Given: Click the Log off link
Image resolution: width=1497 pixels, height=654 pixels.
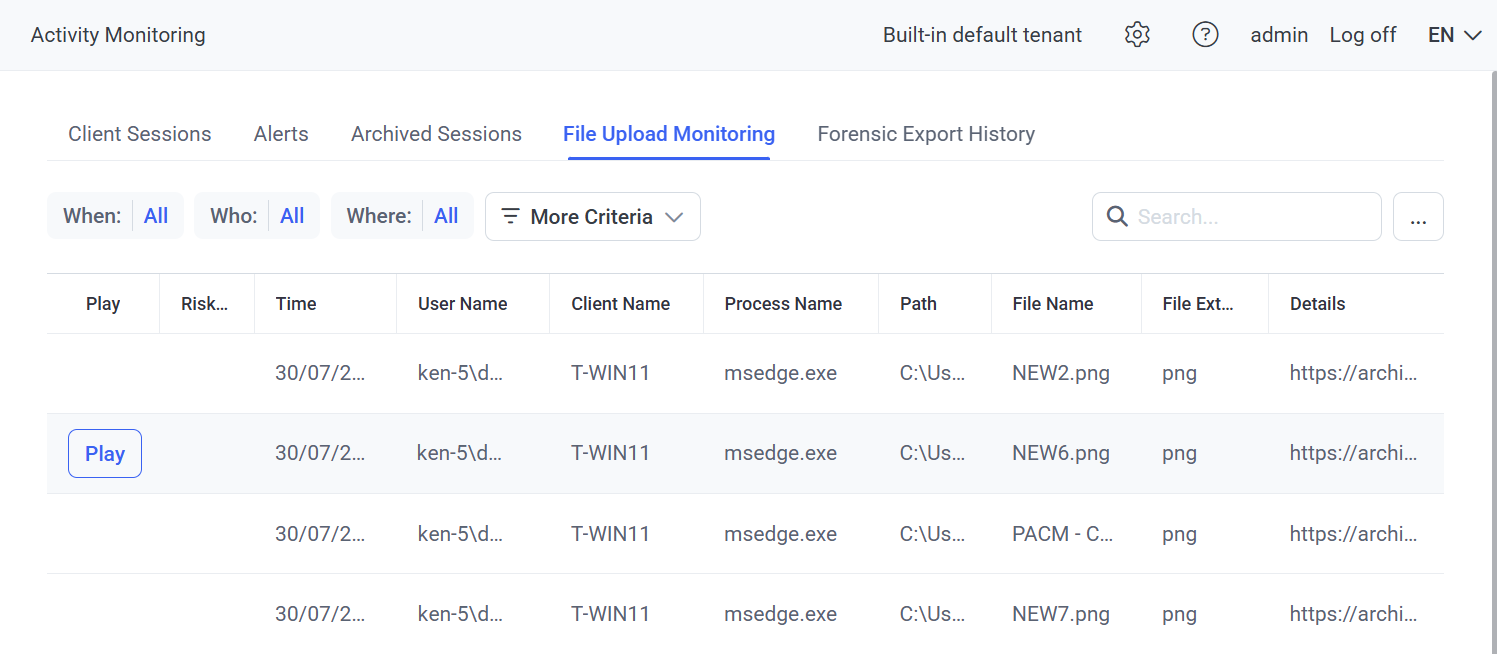Looking at the screenshot, I should 1362,35.
